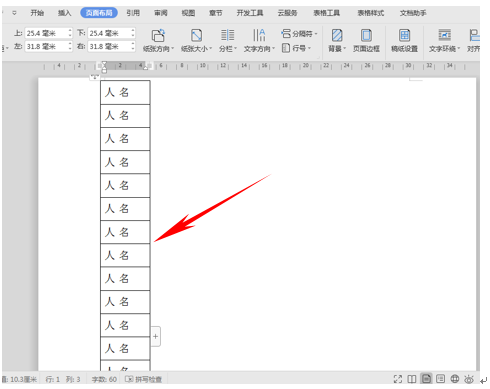The image size is (490, 389).
Task: Adjust top margin with its spinner arrows
Action: coord(70,33)
